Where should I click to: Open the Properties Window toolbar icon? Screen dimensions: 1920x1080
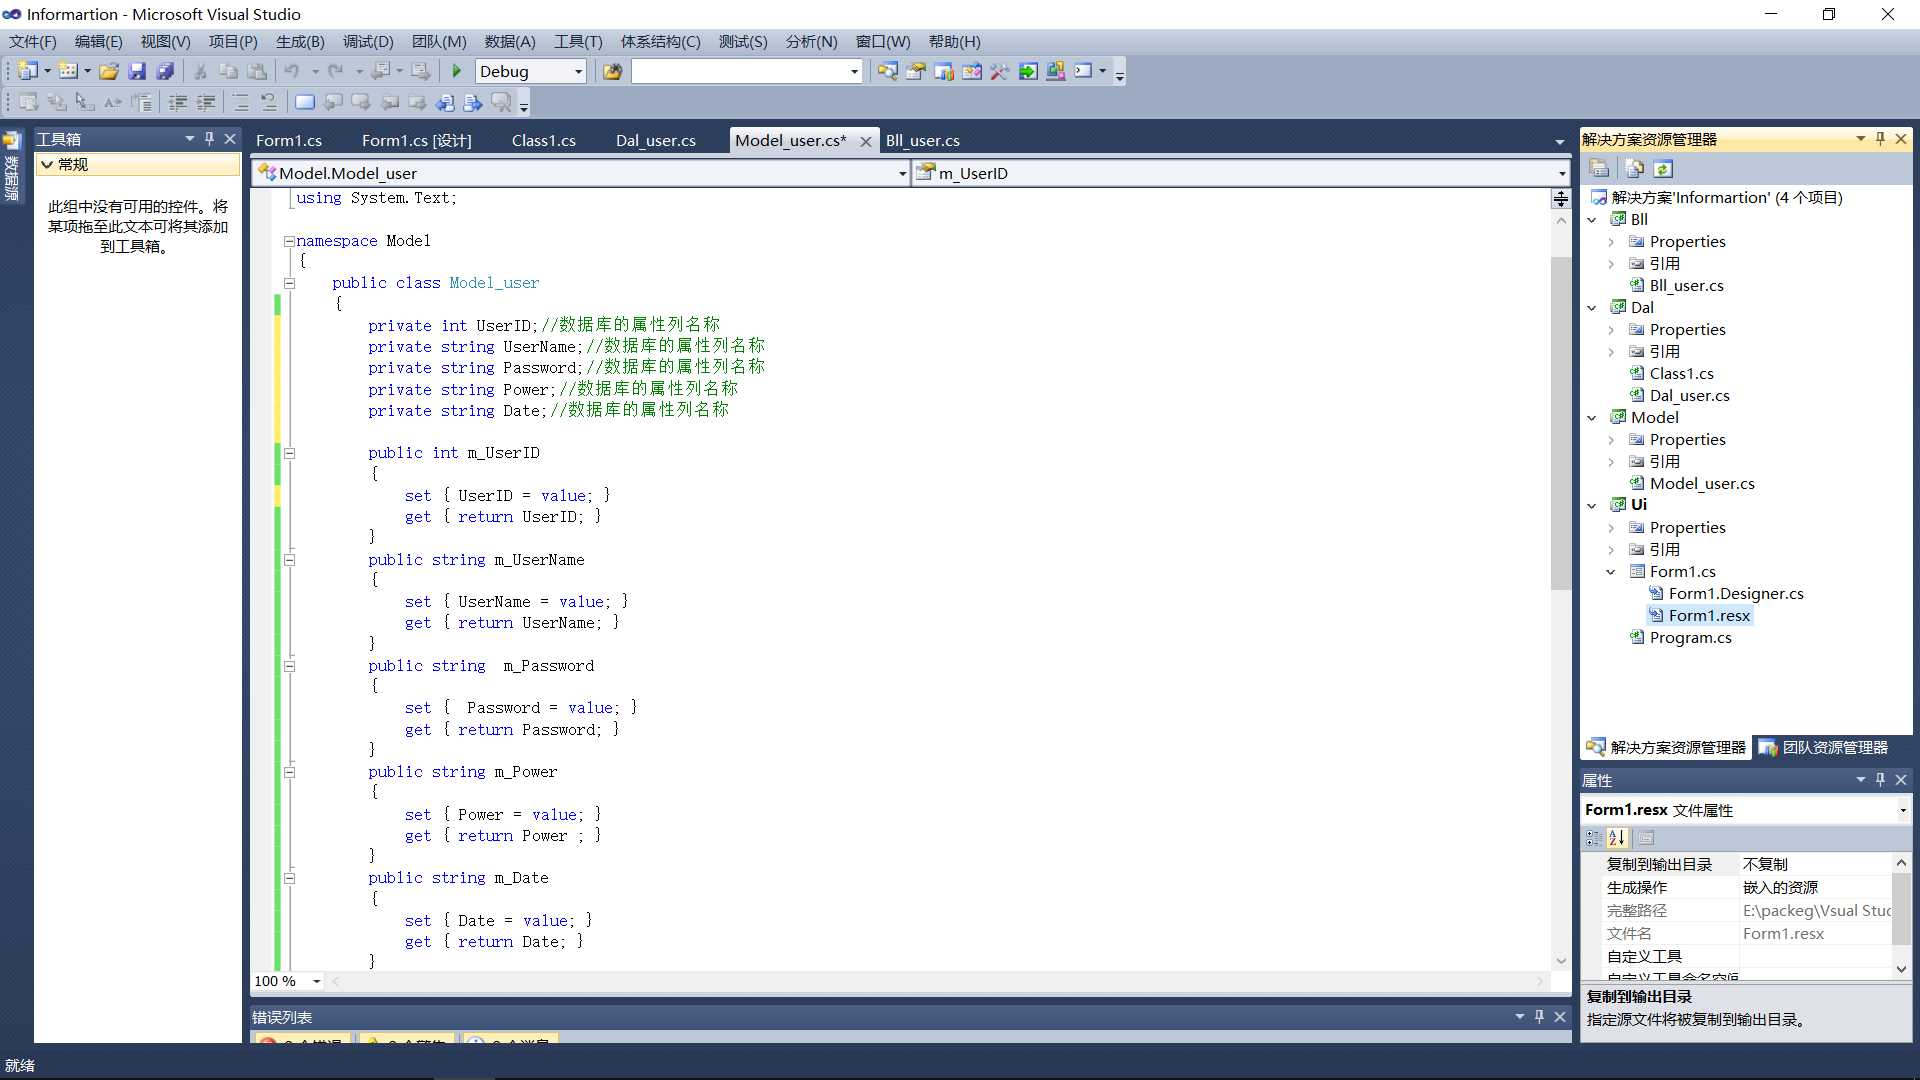[916, 71]
